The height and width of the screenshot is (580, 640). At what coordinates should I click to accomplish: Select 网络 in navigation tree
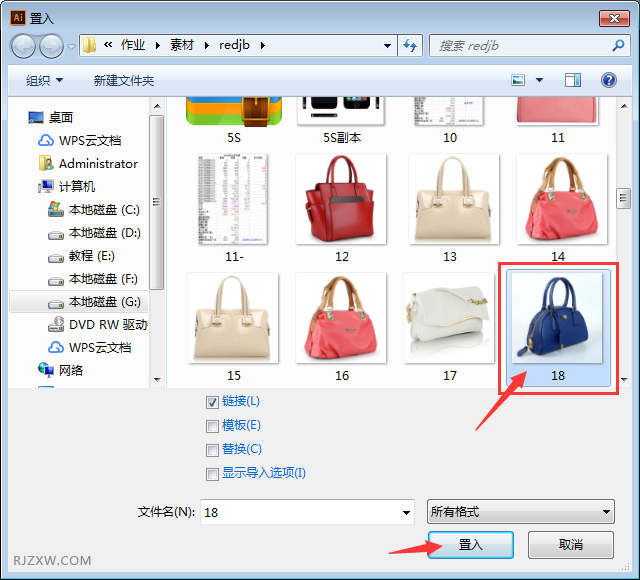[60, 370]
